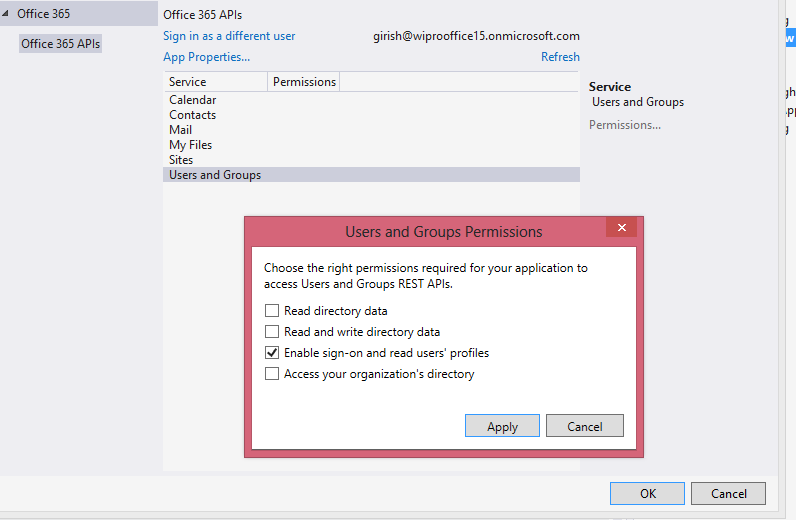Image resolution: width=796 pixels, height=520 pixels.
Task: Click Cancel in the permissions dialog
Action: click(x=585, y=426)
